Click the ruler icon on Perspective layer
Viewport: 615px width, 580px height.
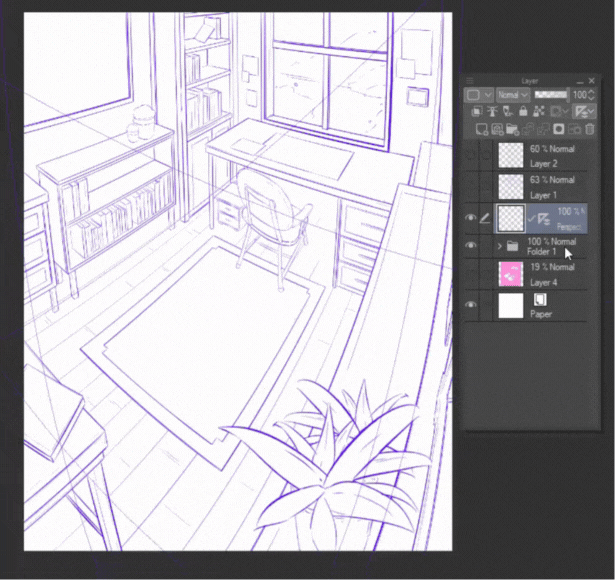544,219
